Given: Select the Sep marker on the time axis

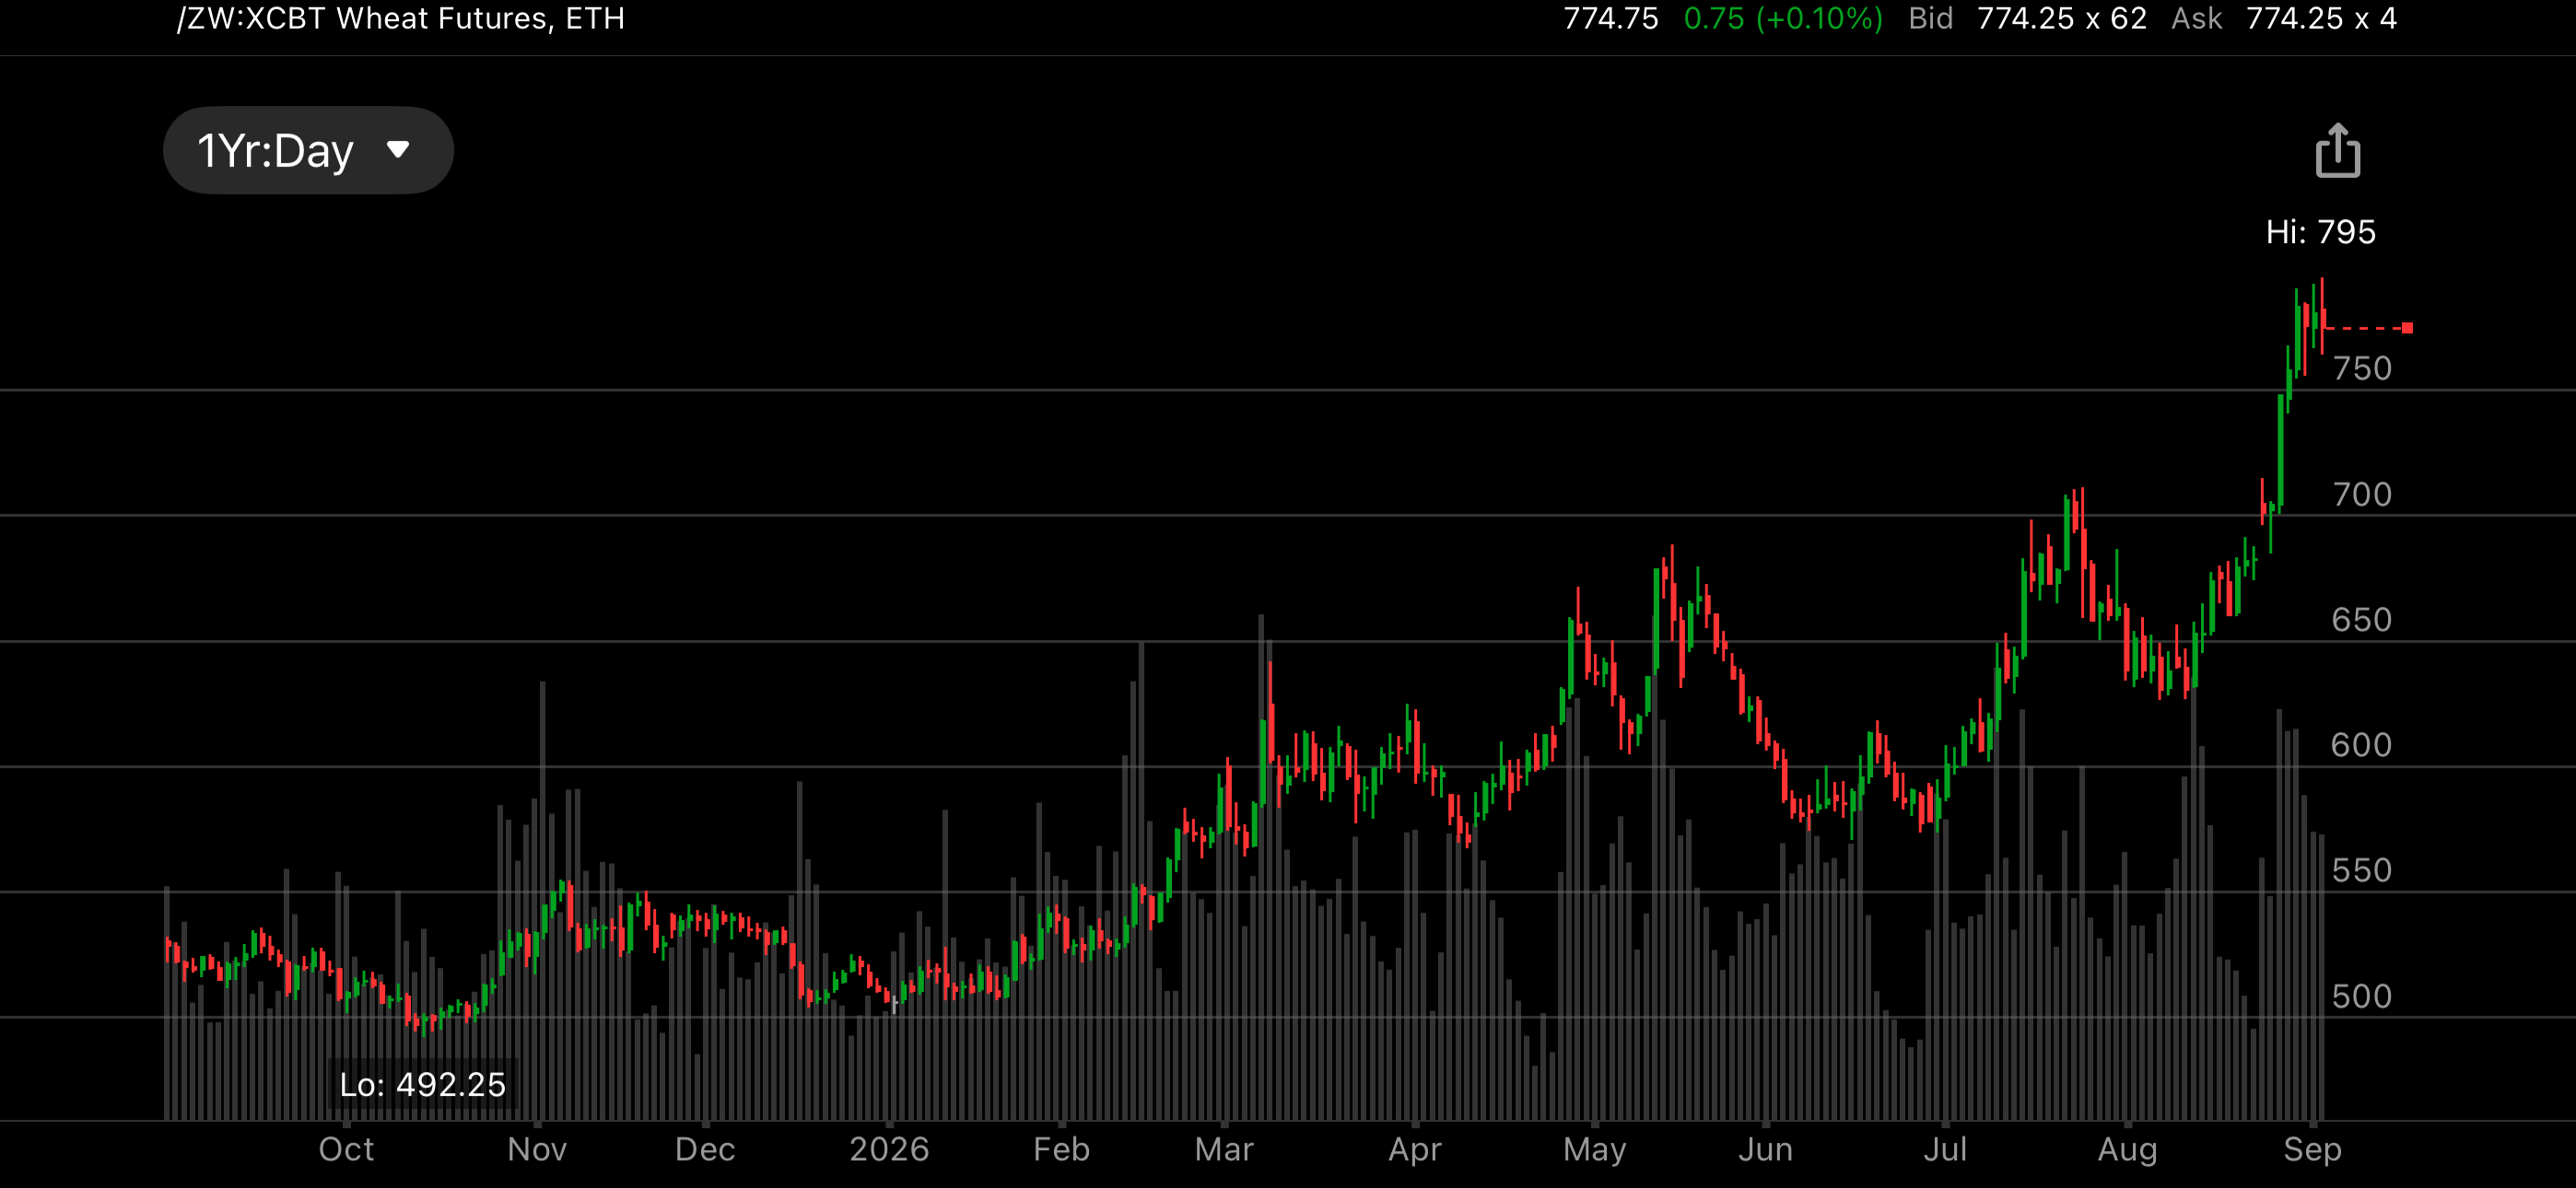Looking at the screenshot, I should coord(2312,1150).
